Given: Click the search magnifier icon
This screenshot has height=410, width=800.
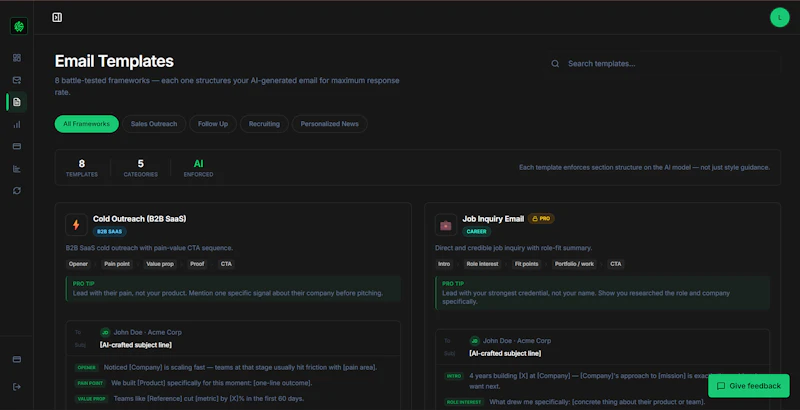Looking at the screenshot, I should click(555, 64).
